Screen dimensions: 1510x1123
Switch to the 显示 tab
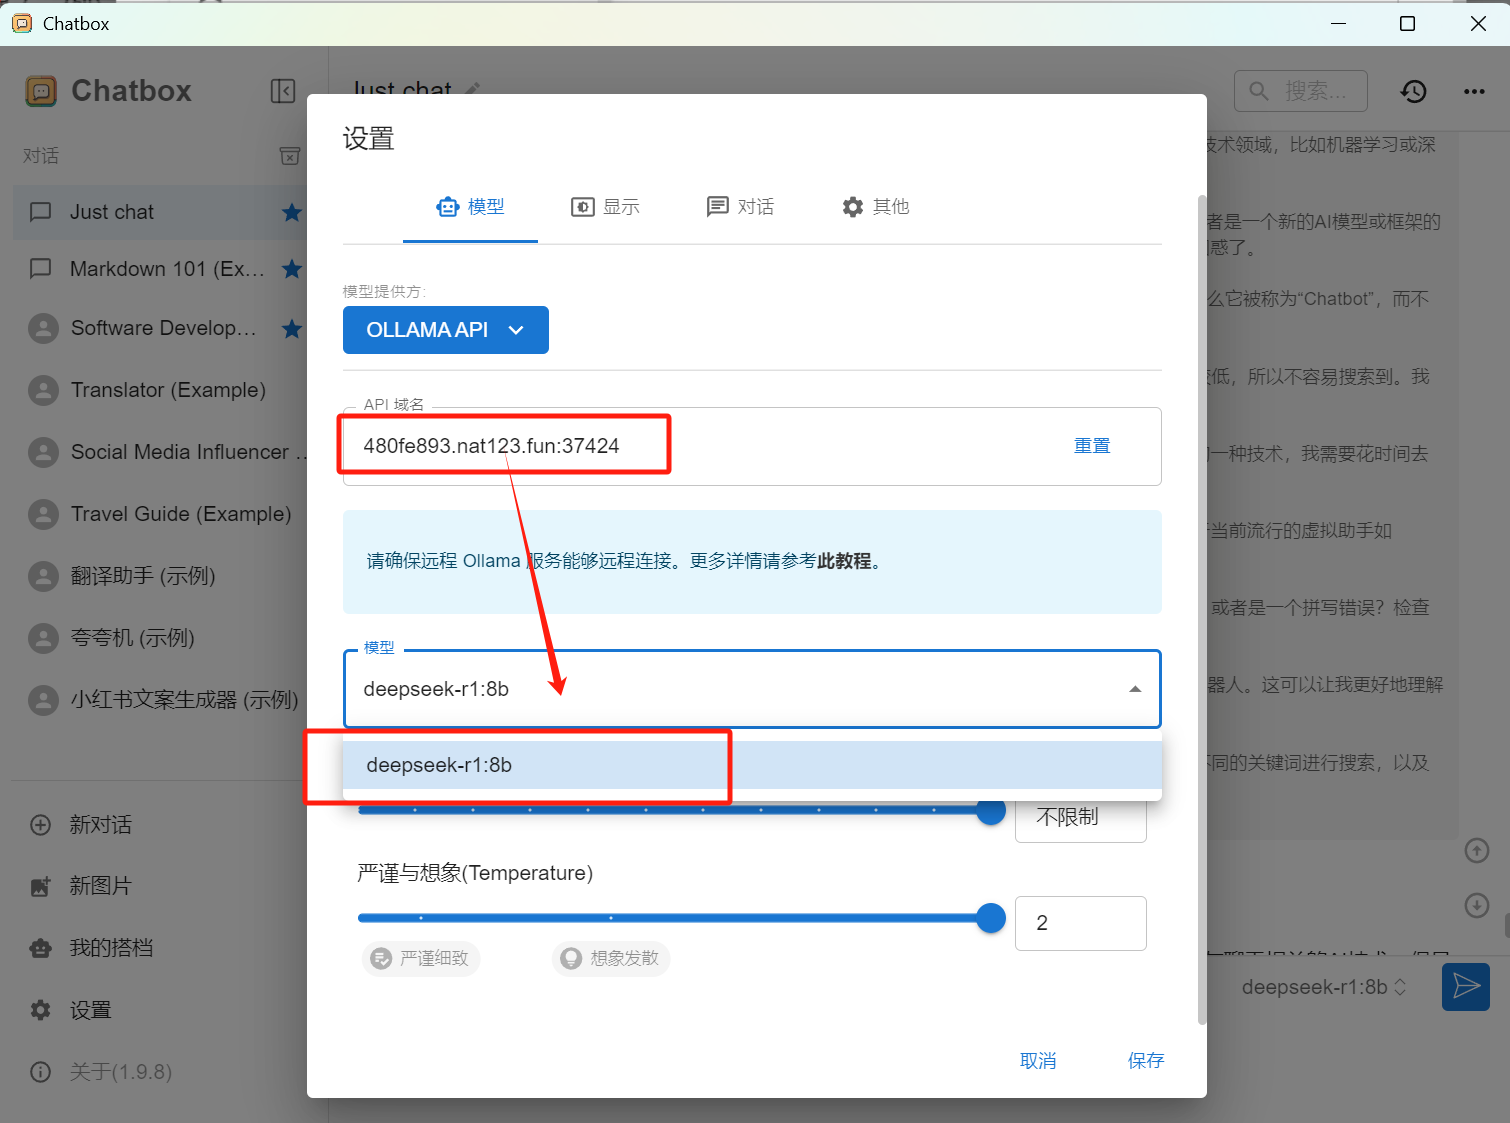[x=605, y=207]
